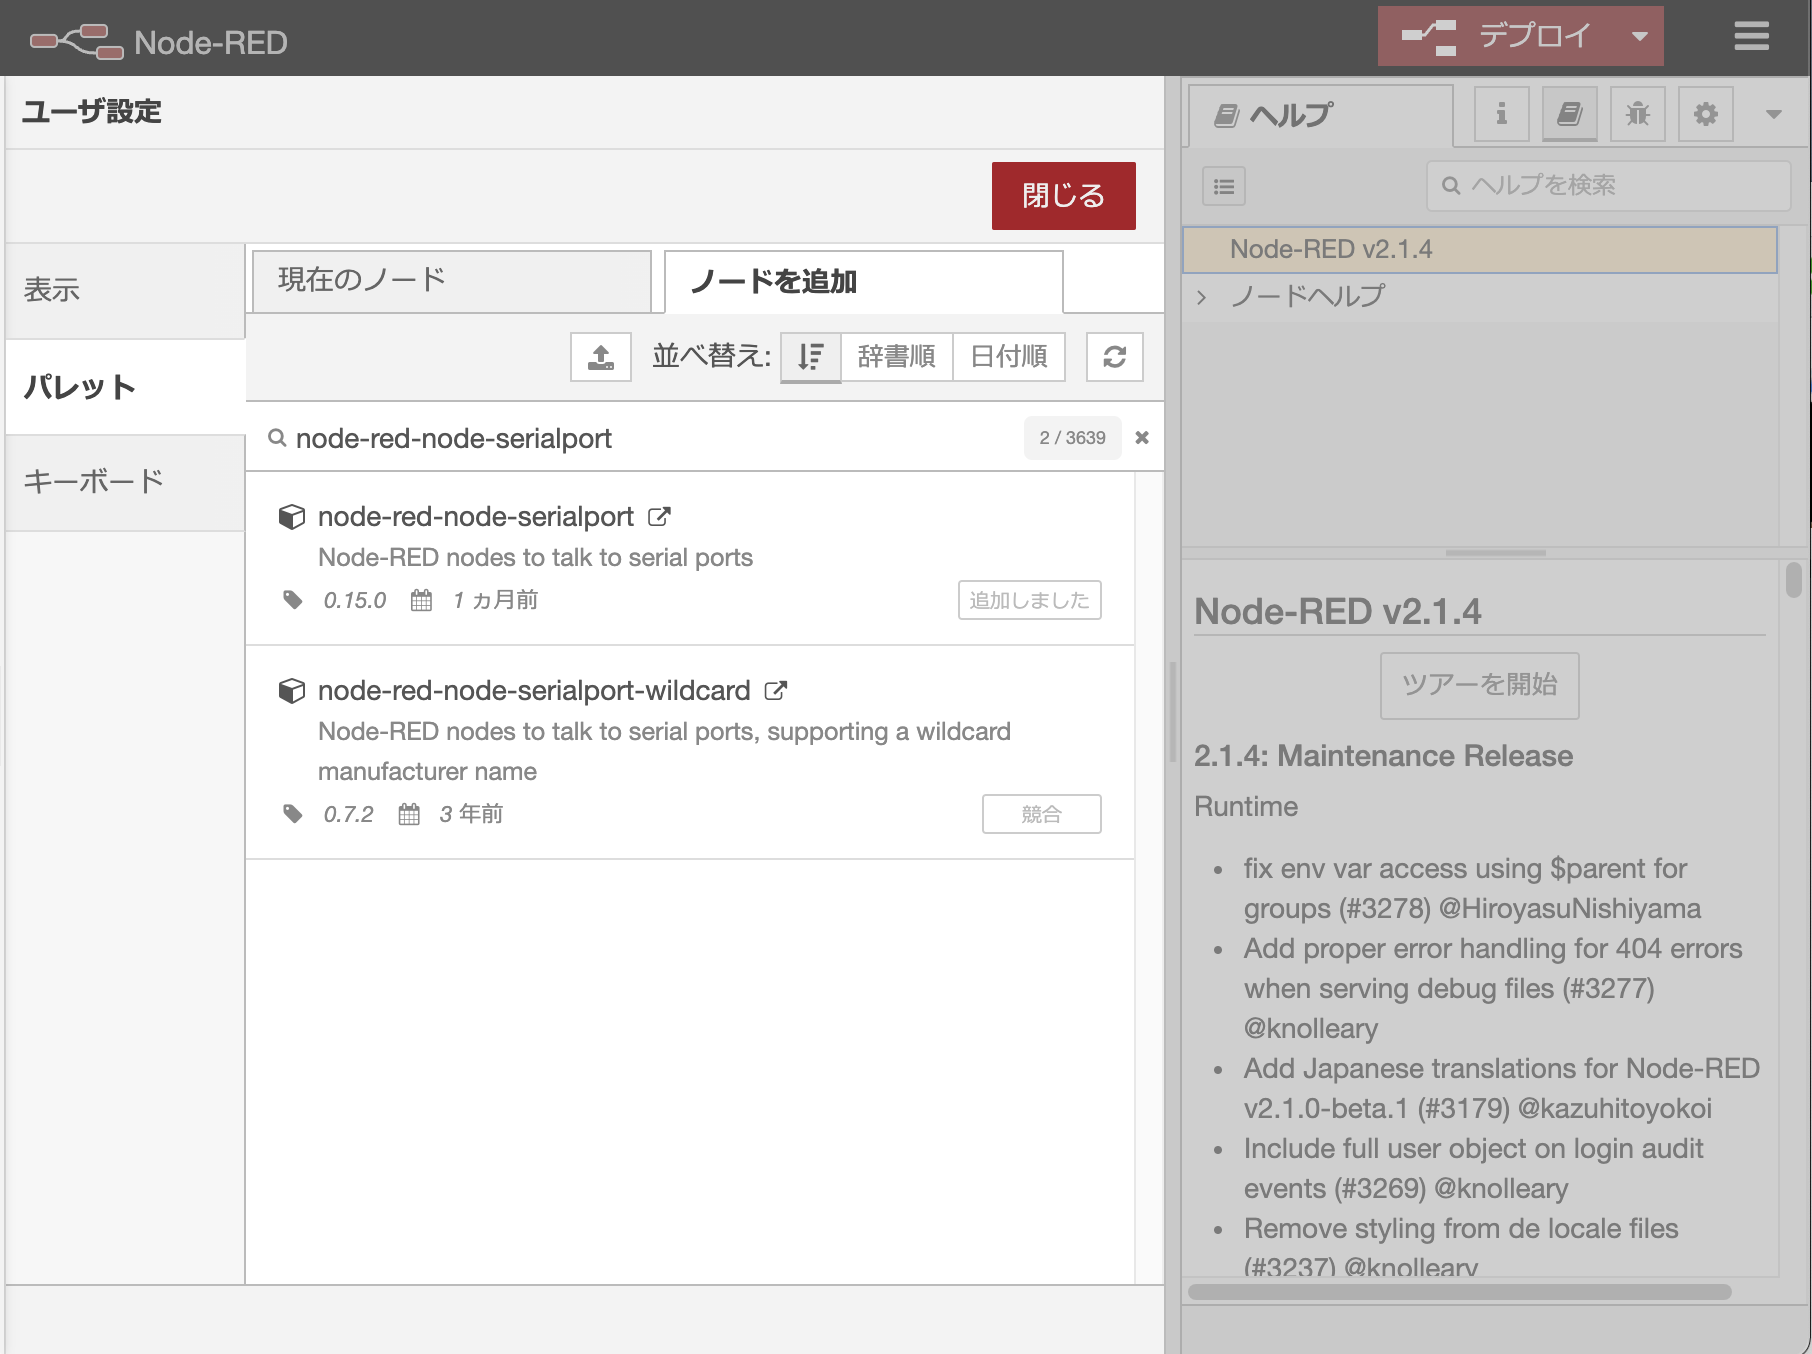Toggle 辞書順 sort order
1812x1354 pixels.
click(x=896, y=356)
